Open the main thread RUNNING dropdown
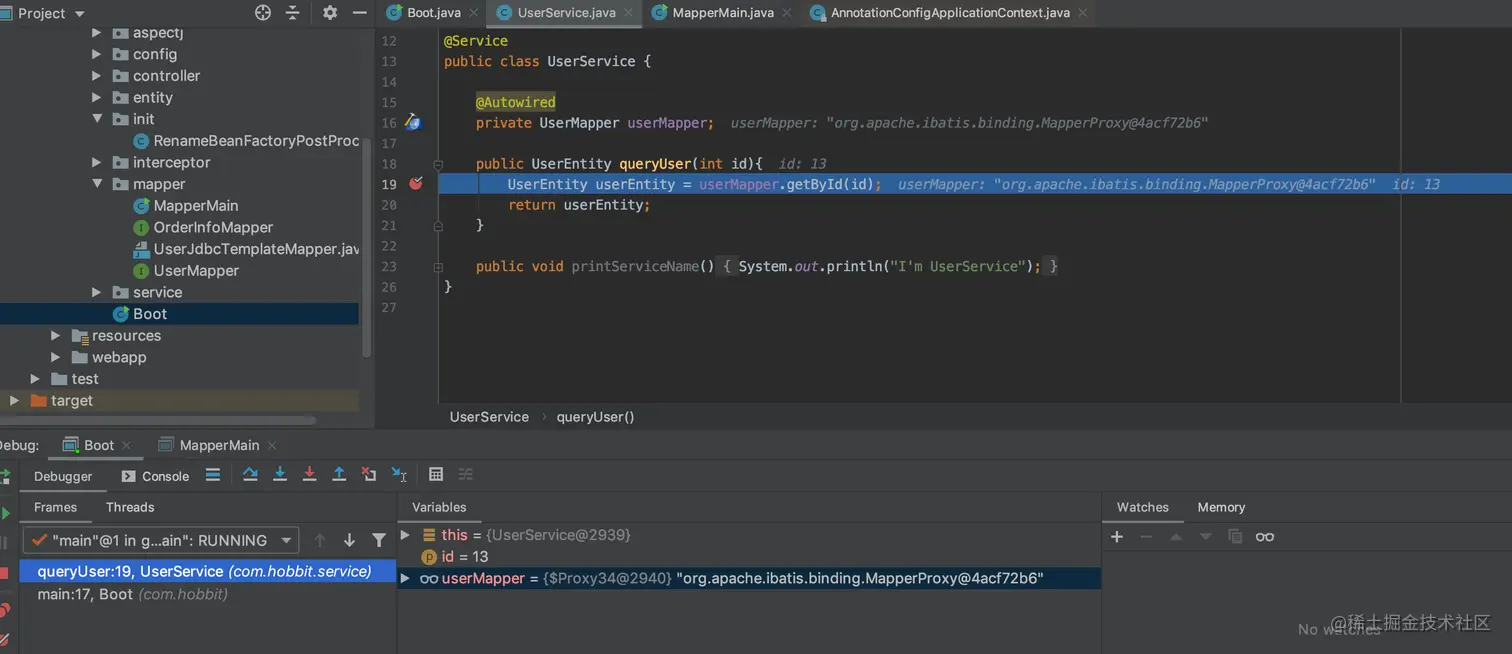The image size is (1512, 654). (x=161, y=540)
